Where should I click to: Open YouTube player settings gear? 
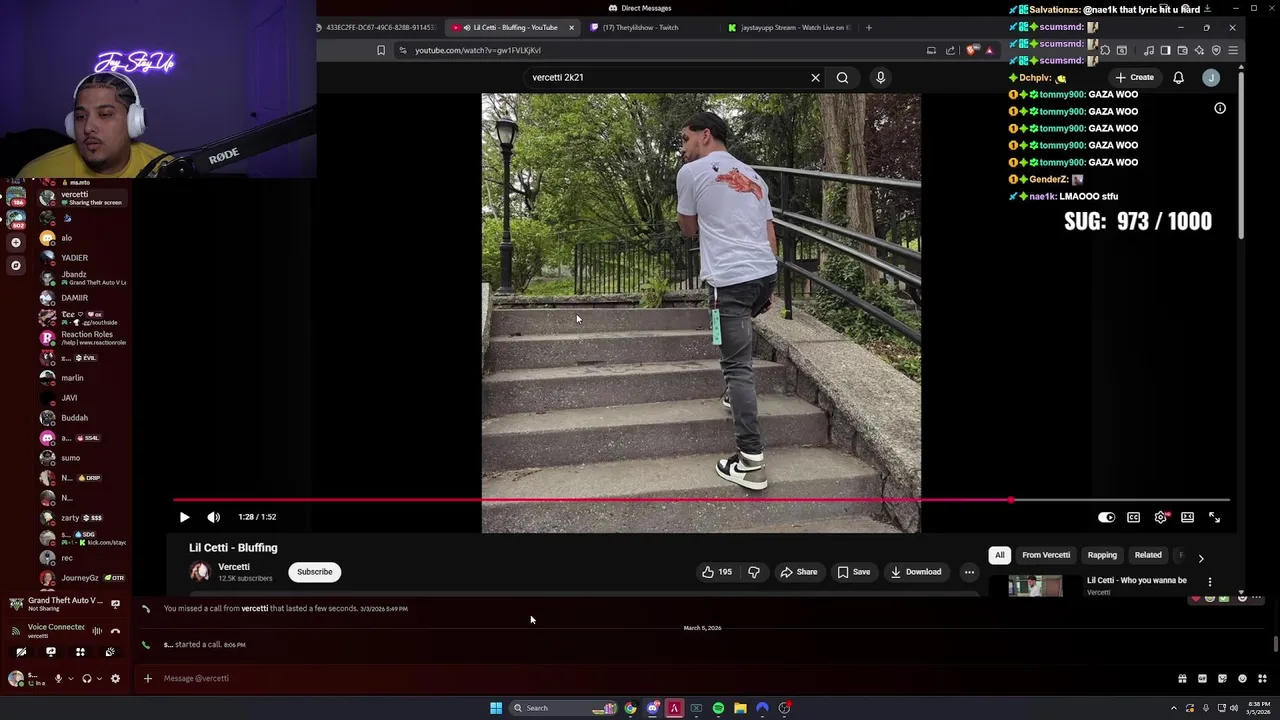(1160, 517)
